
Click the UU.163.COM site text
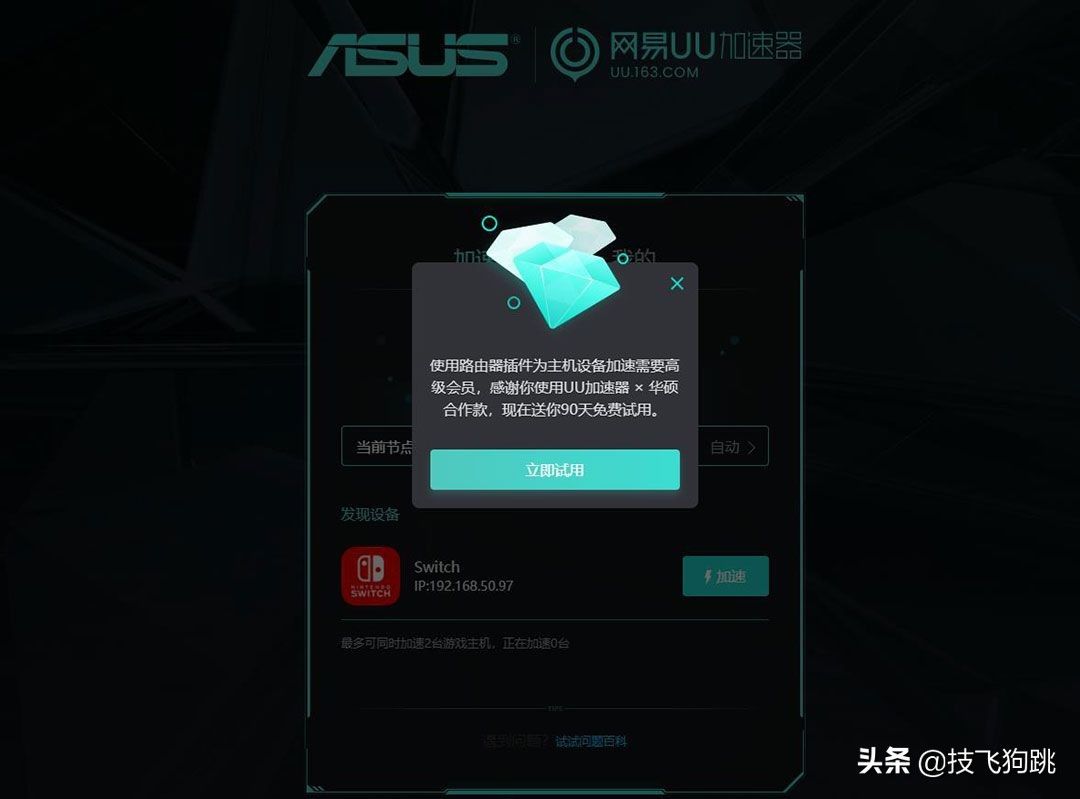(x=654, y=72)
